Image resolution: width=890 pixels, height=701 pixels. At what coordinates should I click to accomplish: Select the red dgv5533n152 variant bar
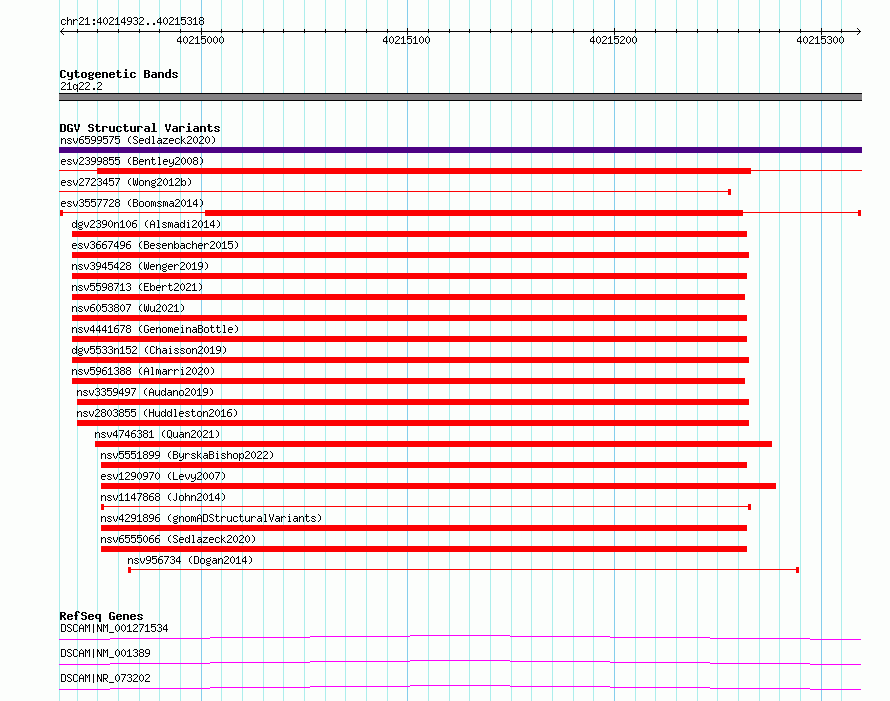pyautogui.click(x=410, y=360)
